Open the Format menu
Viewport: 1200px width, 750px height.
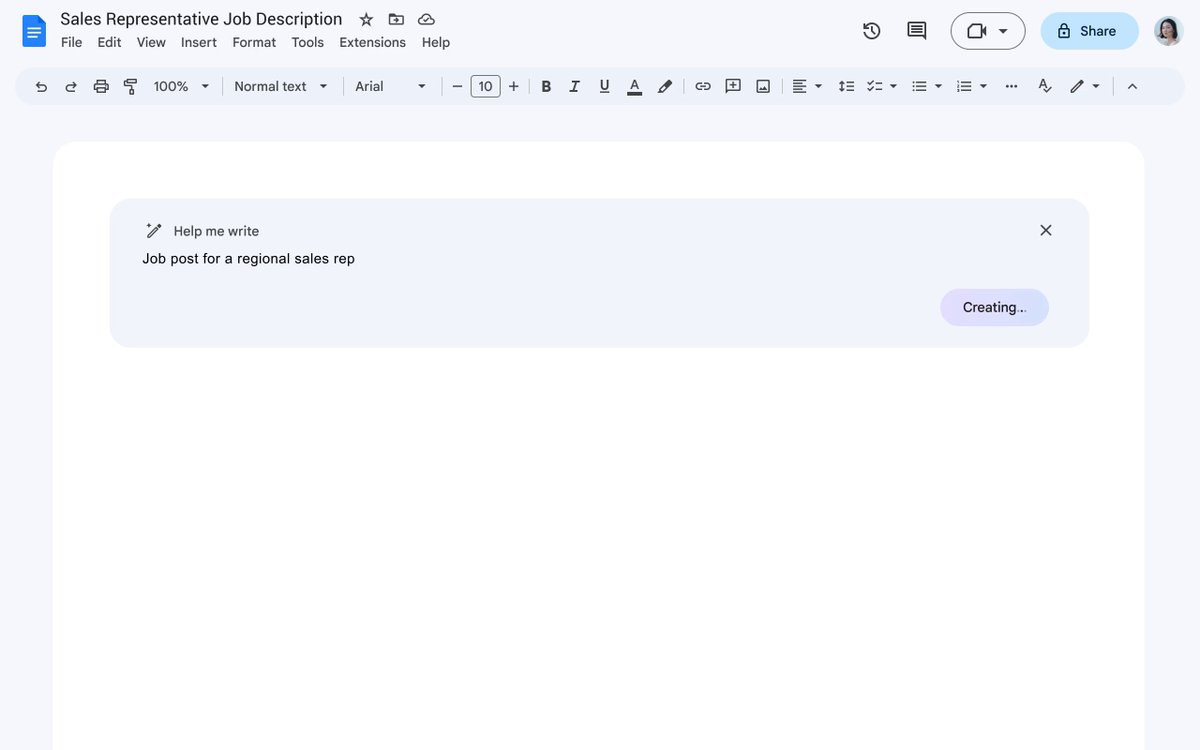(x=254, y=42)
